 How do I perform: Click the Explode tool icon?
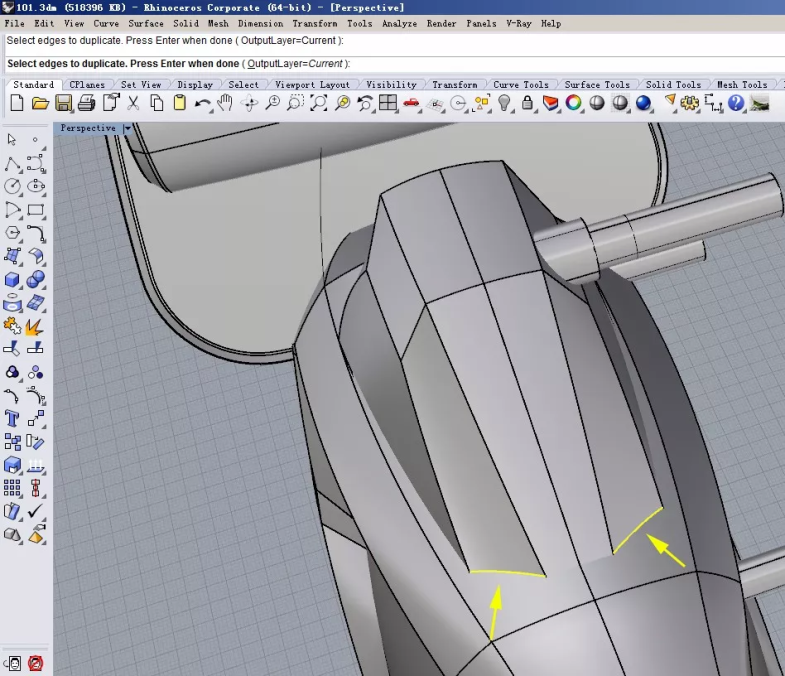[35, 326]
